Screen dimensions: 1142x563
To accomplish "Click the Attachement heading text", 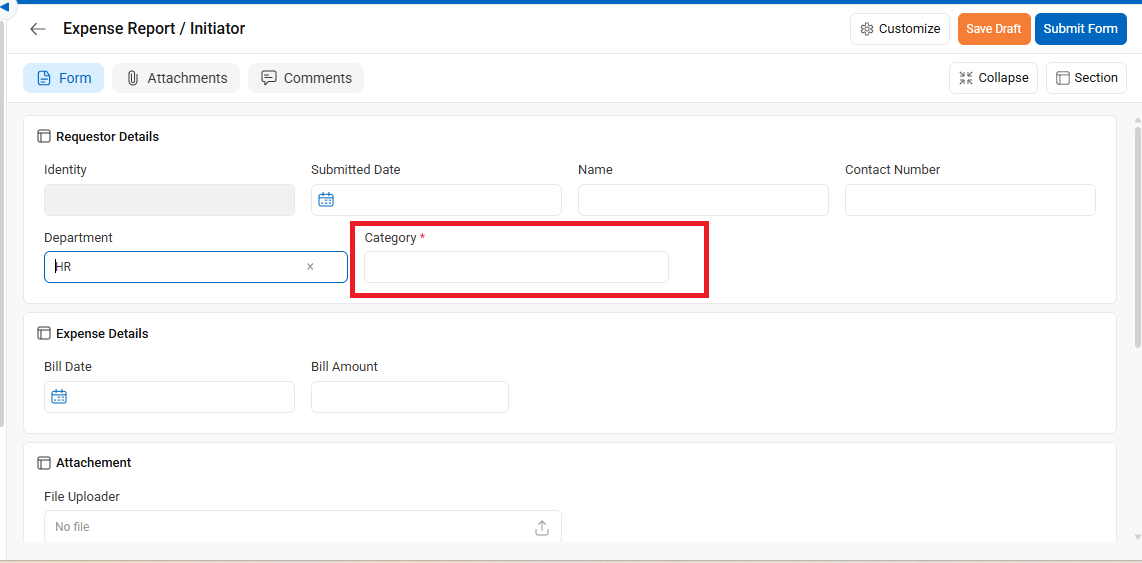I will (93, 462).
